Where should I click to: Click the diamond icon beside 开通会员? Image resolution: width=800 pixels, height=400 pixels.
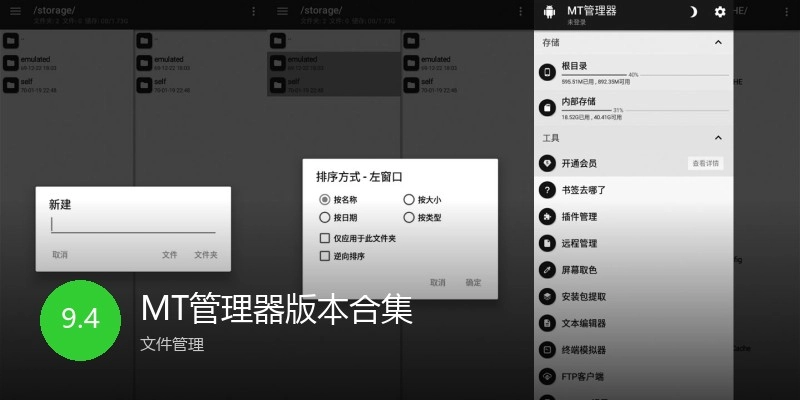547,163
